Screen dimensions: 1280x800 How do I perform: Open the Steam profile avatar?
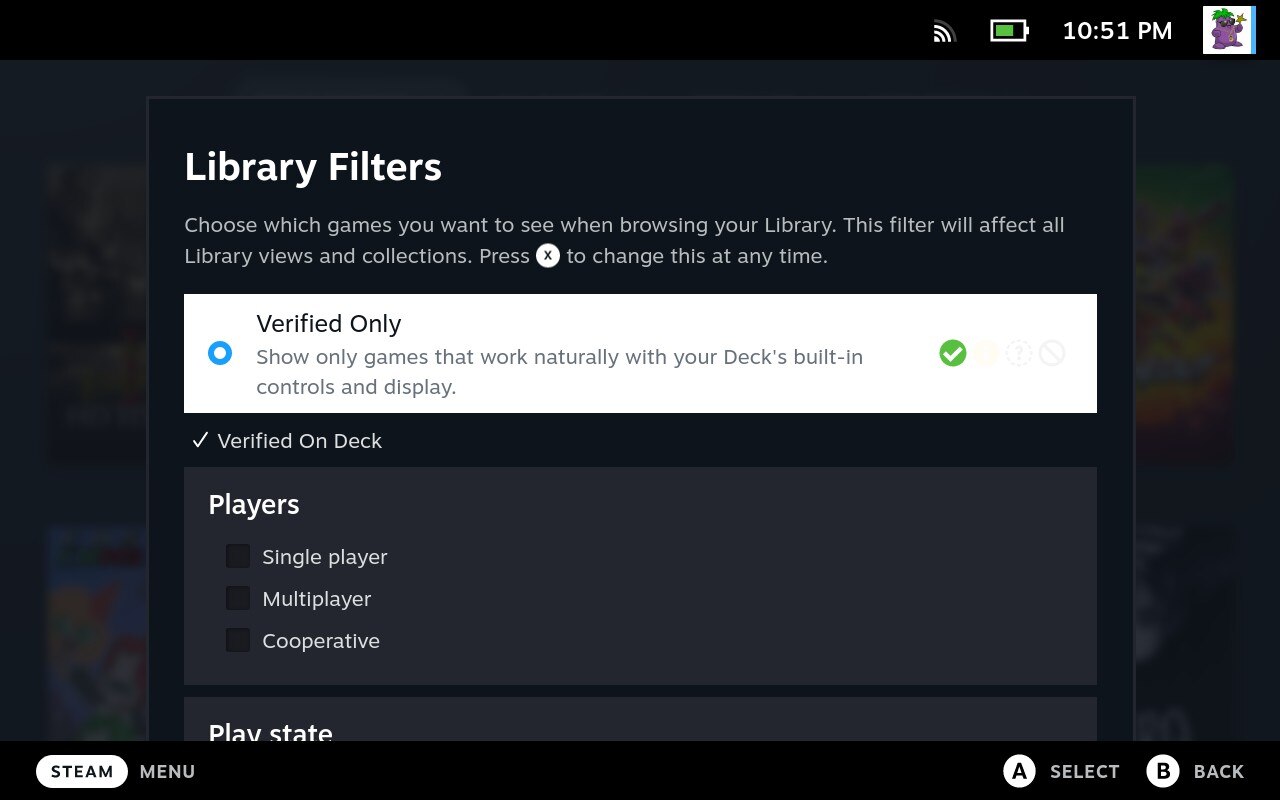pyautogui.click(x=1228, y=30)
